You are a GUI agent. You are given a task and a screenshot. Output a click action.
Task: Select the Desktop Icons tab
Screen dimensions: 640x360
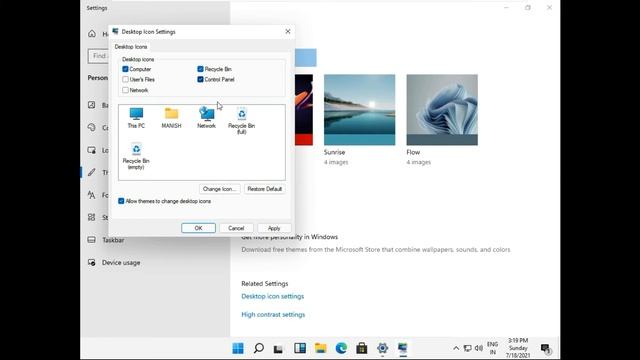point(131,47)
